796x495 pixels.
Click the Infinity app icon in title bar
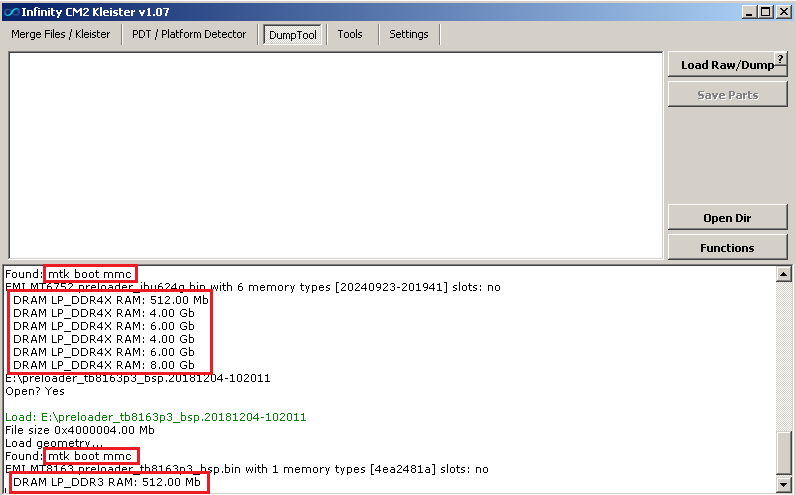(x=10, y=11)
